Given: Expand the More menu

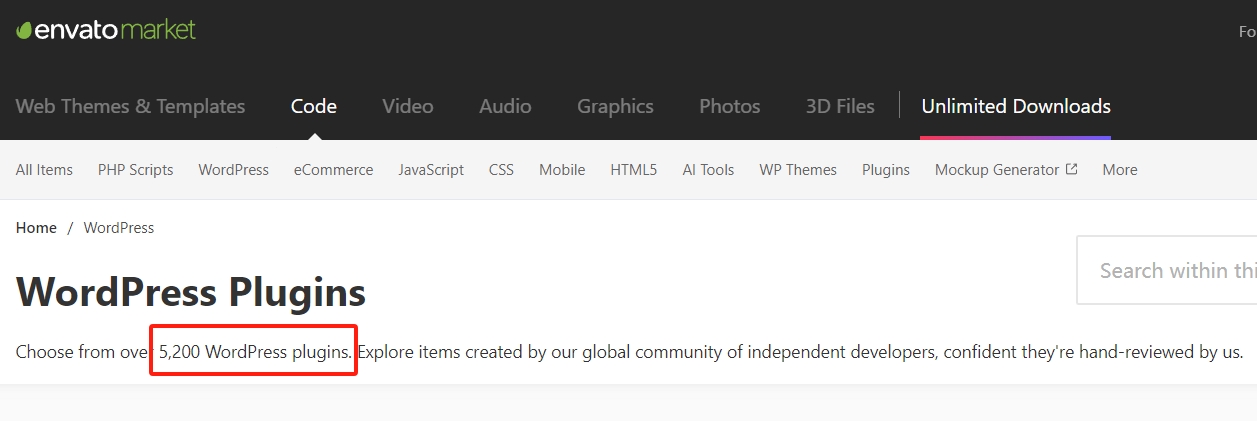Looking at the screenshot, I should tap(1119, 170).
